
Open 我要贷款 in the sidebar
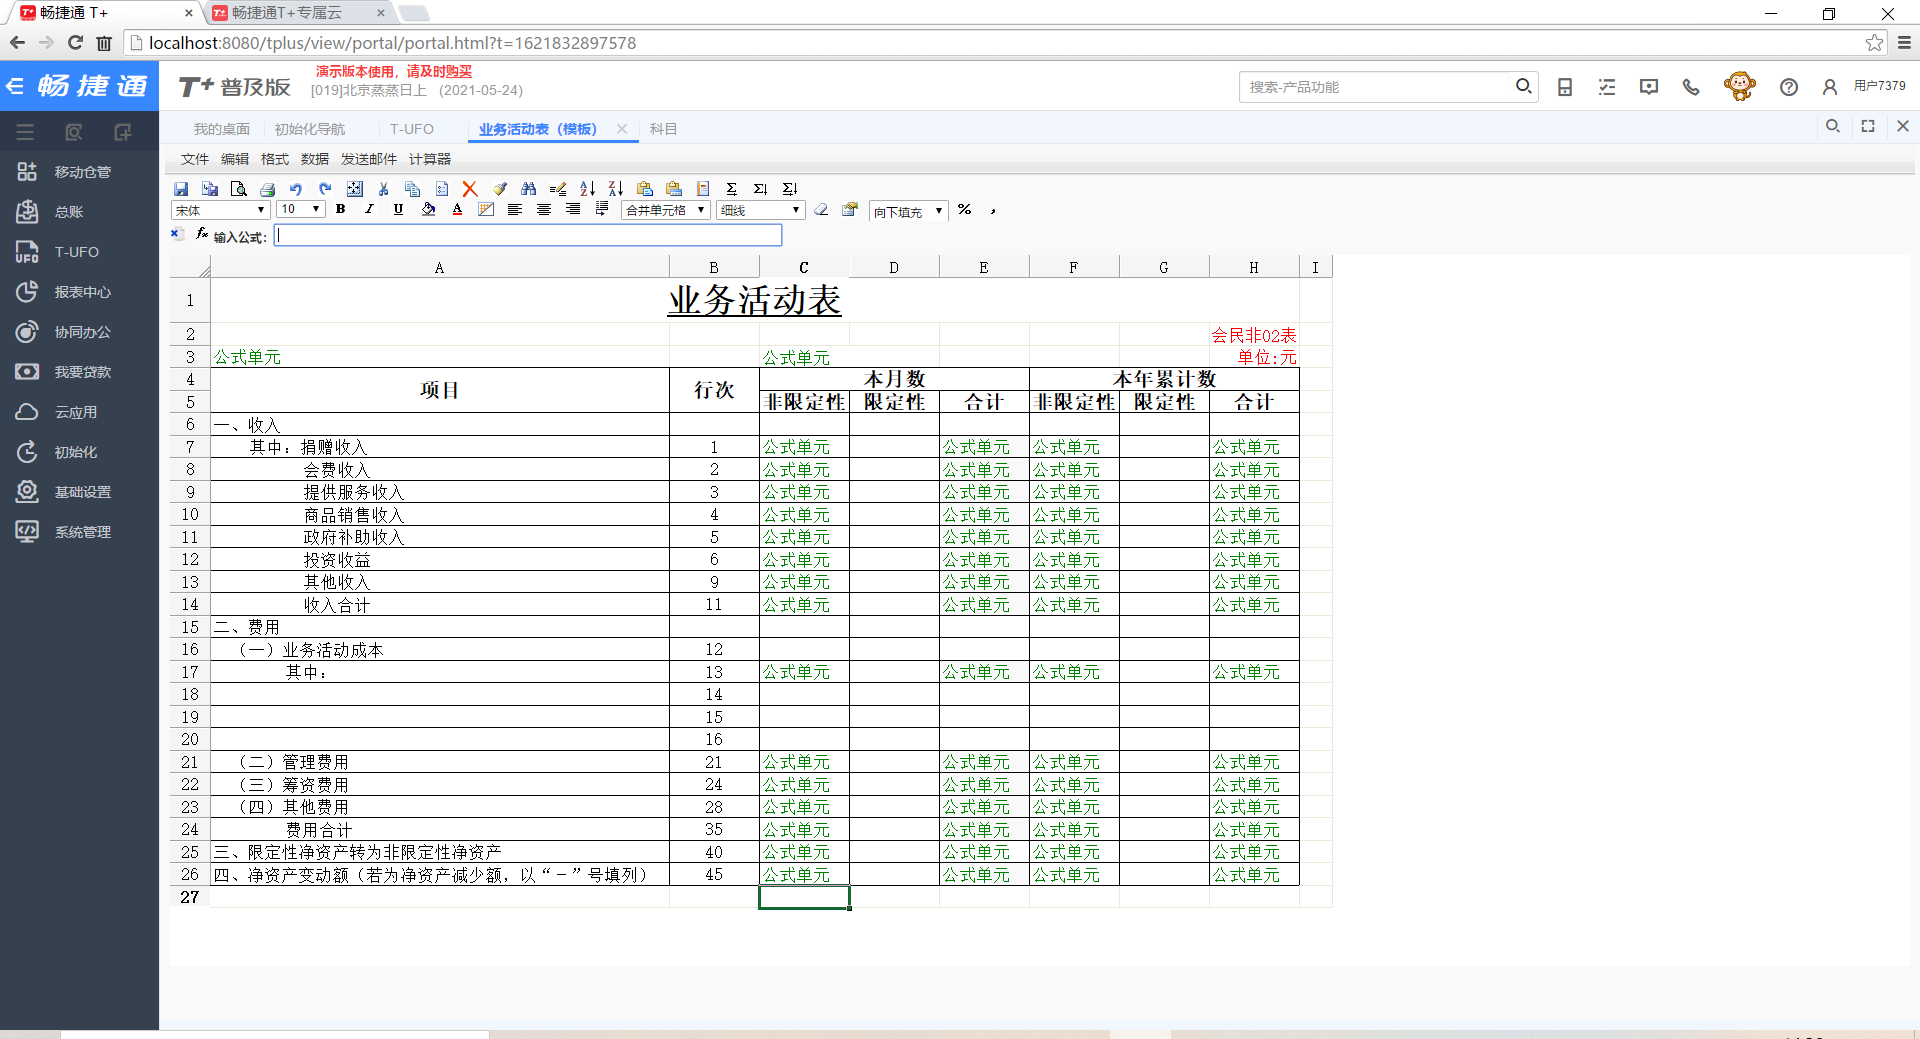coord(80,372)
